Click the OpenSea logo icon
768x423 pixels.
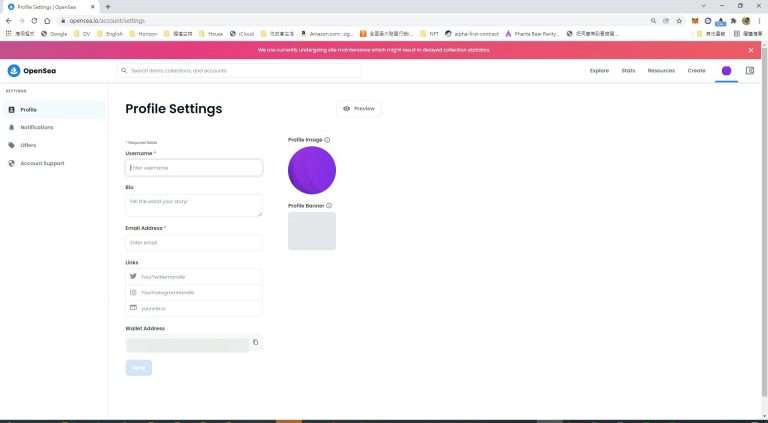[14, 71]
